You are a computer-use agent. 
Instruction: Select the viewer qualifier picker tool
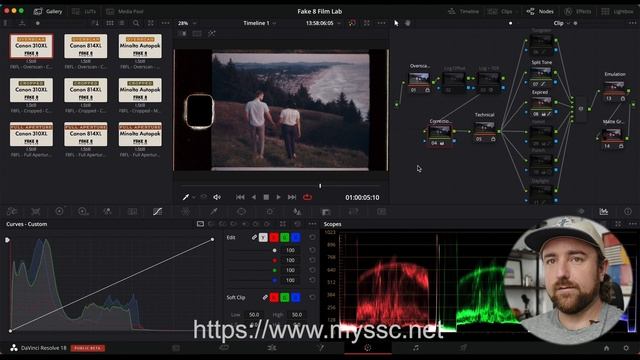pyautogui.click(x=186, y=197)
